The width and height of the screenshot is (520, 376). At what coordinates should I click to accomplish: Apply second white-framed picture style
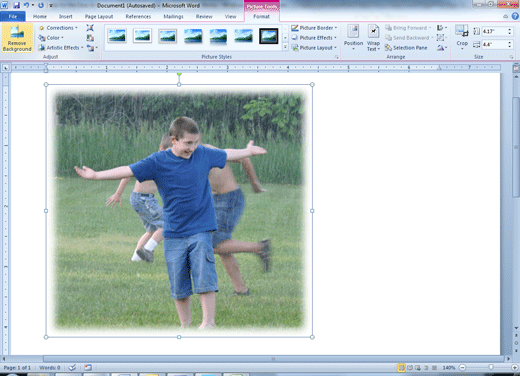tap(142, 36)
